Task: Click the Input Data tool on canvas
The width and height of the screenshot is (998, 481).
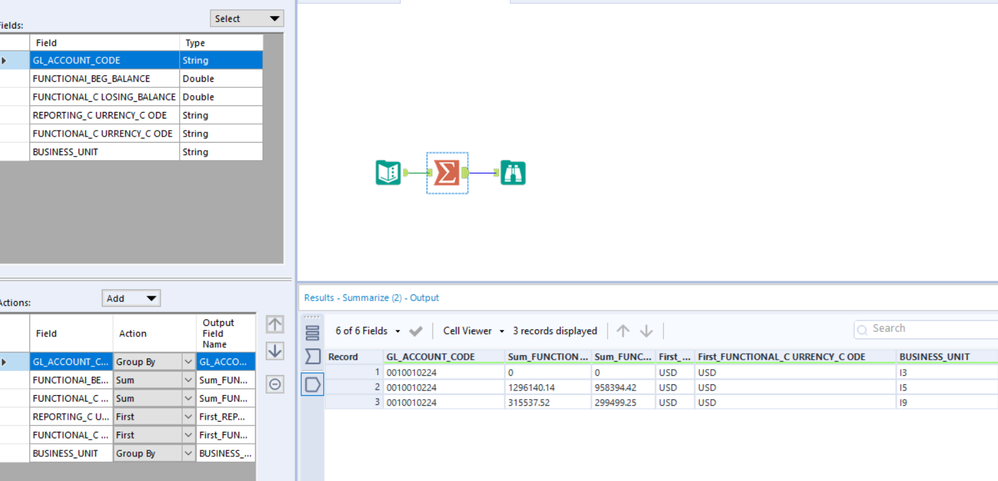Action: (388, 172)
